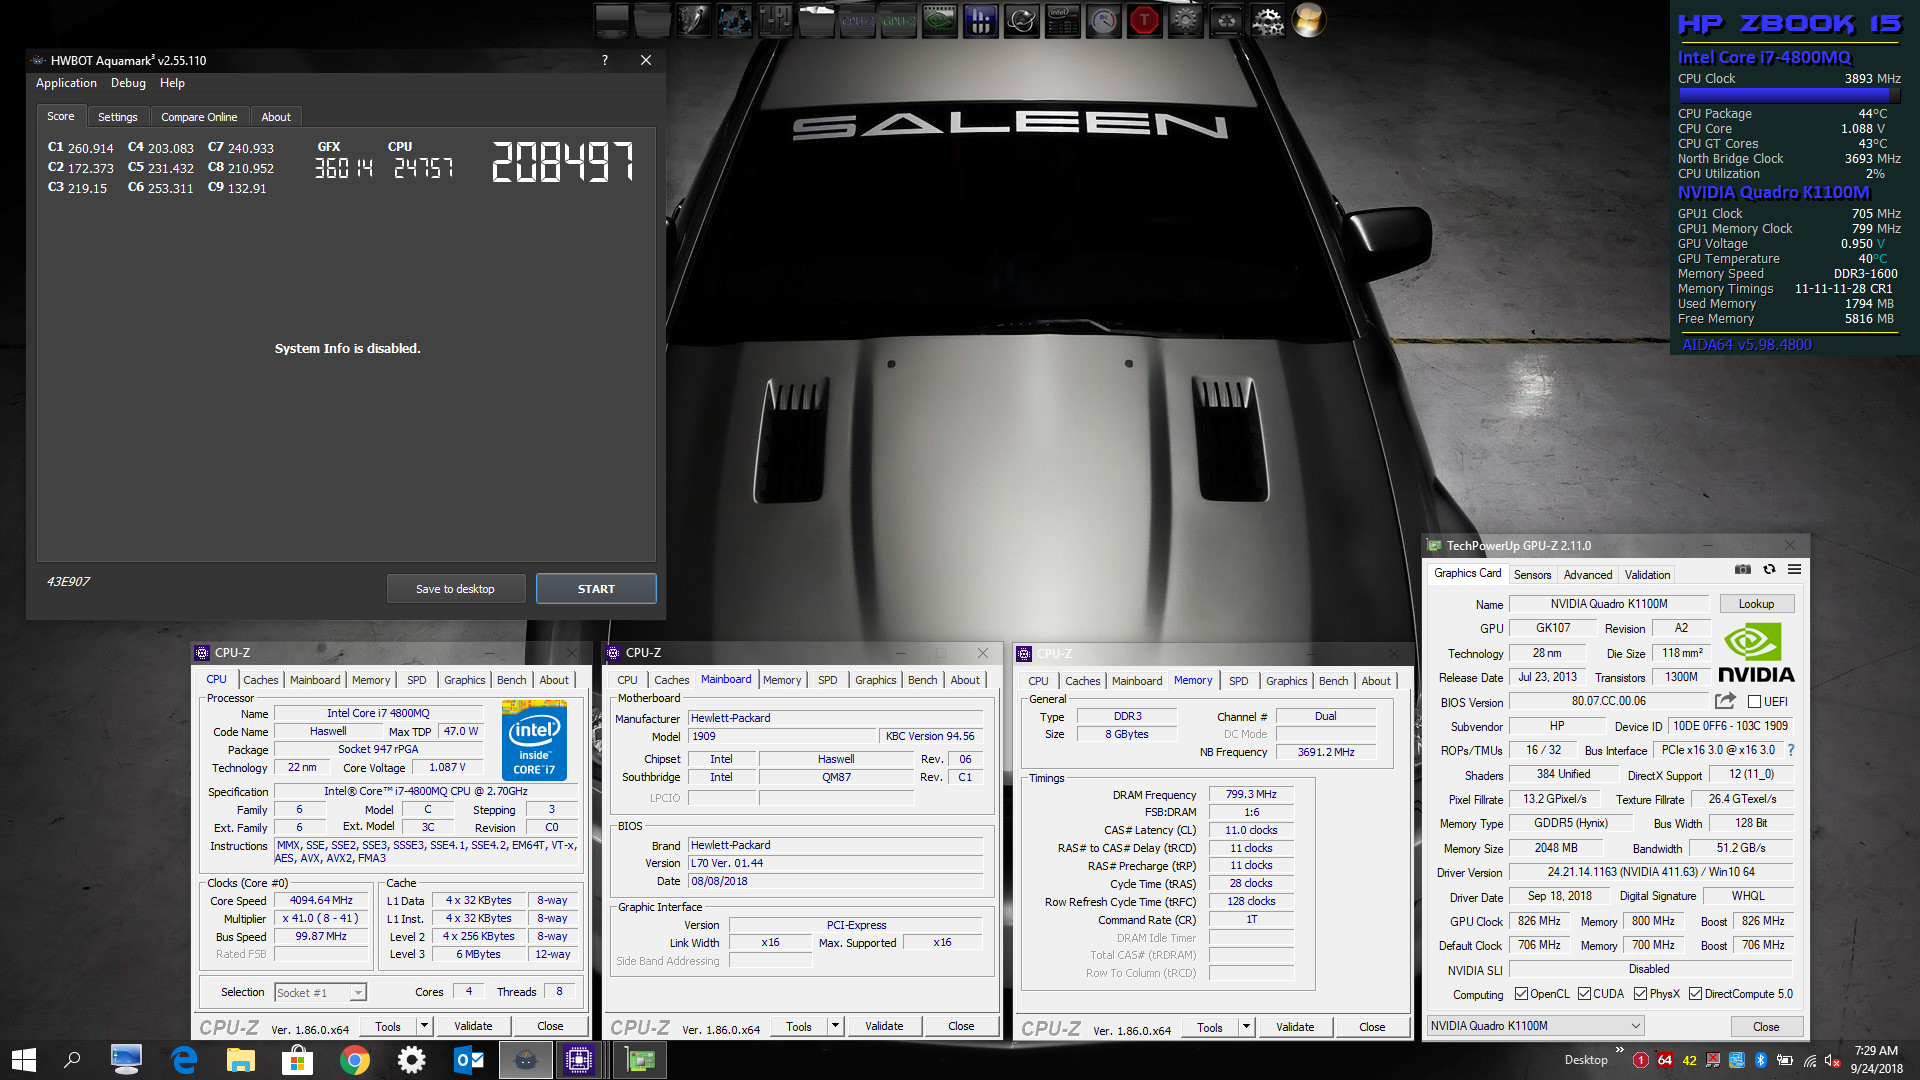The width and height of the screenshot is (1920, 1080).
Task: Expand Tools arrow in the CPU-Z Memory window
Action: [1246, 1027]
